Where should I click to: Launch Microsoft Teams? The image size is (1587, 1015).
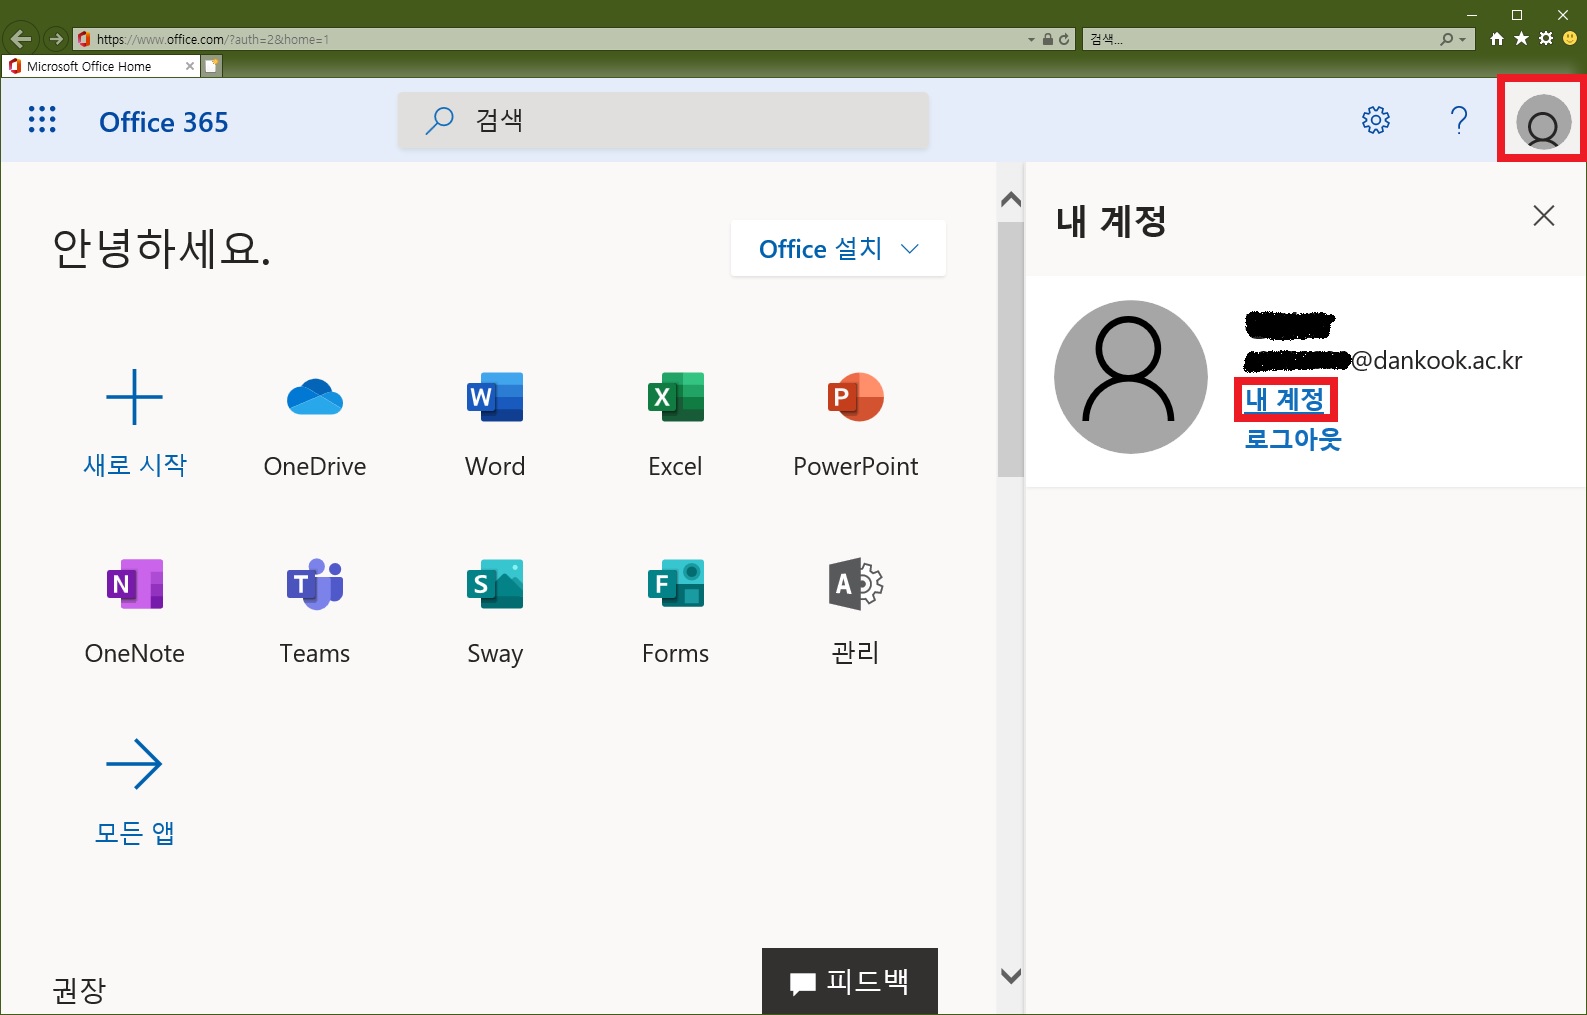click(315, 584)
